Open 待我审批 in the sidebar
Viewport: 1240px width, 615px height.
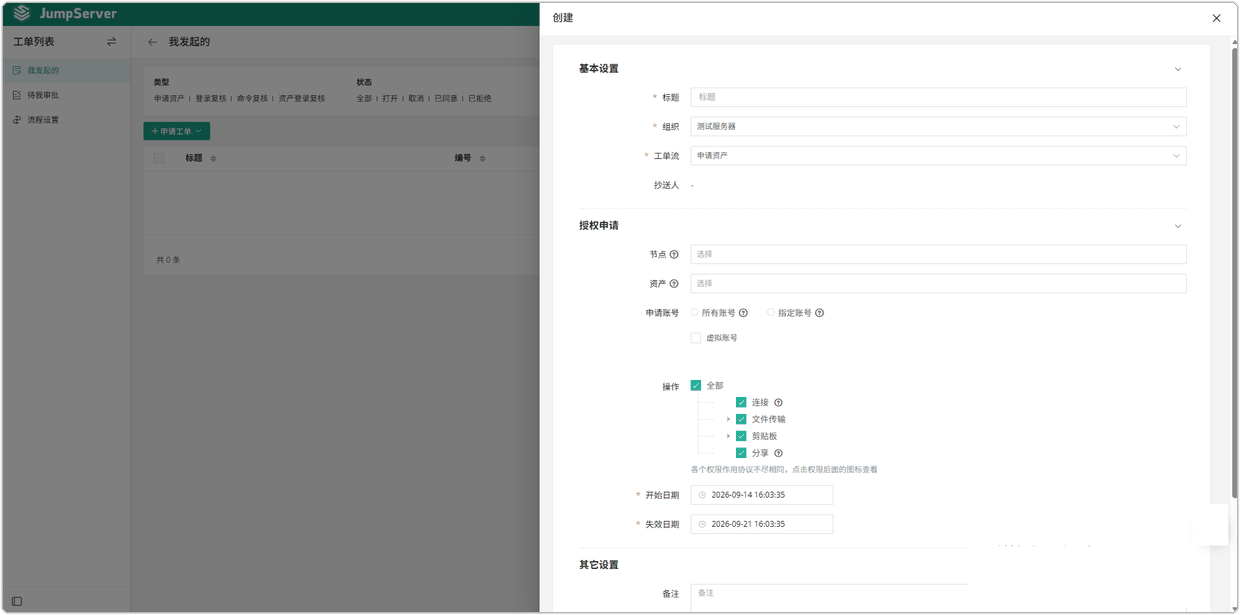(x=65, y=95)
